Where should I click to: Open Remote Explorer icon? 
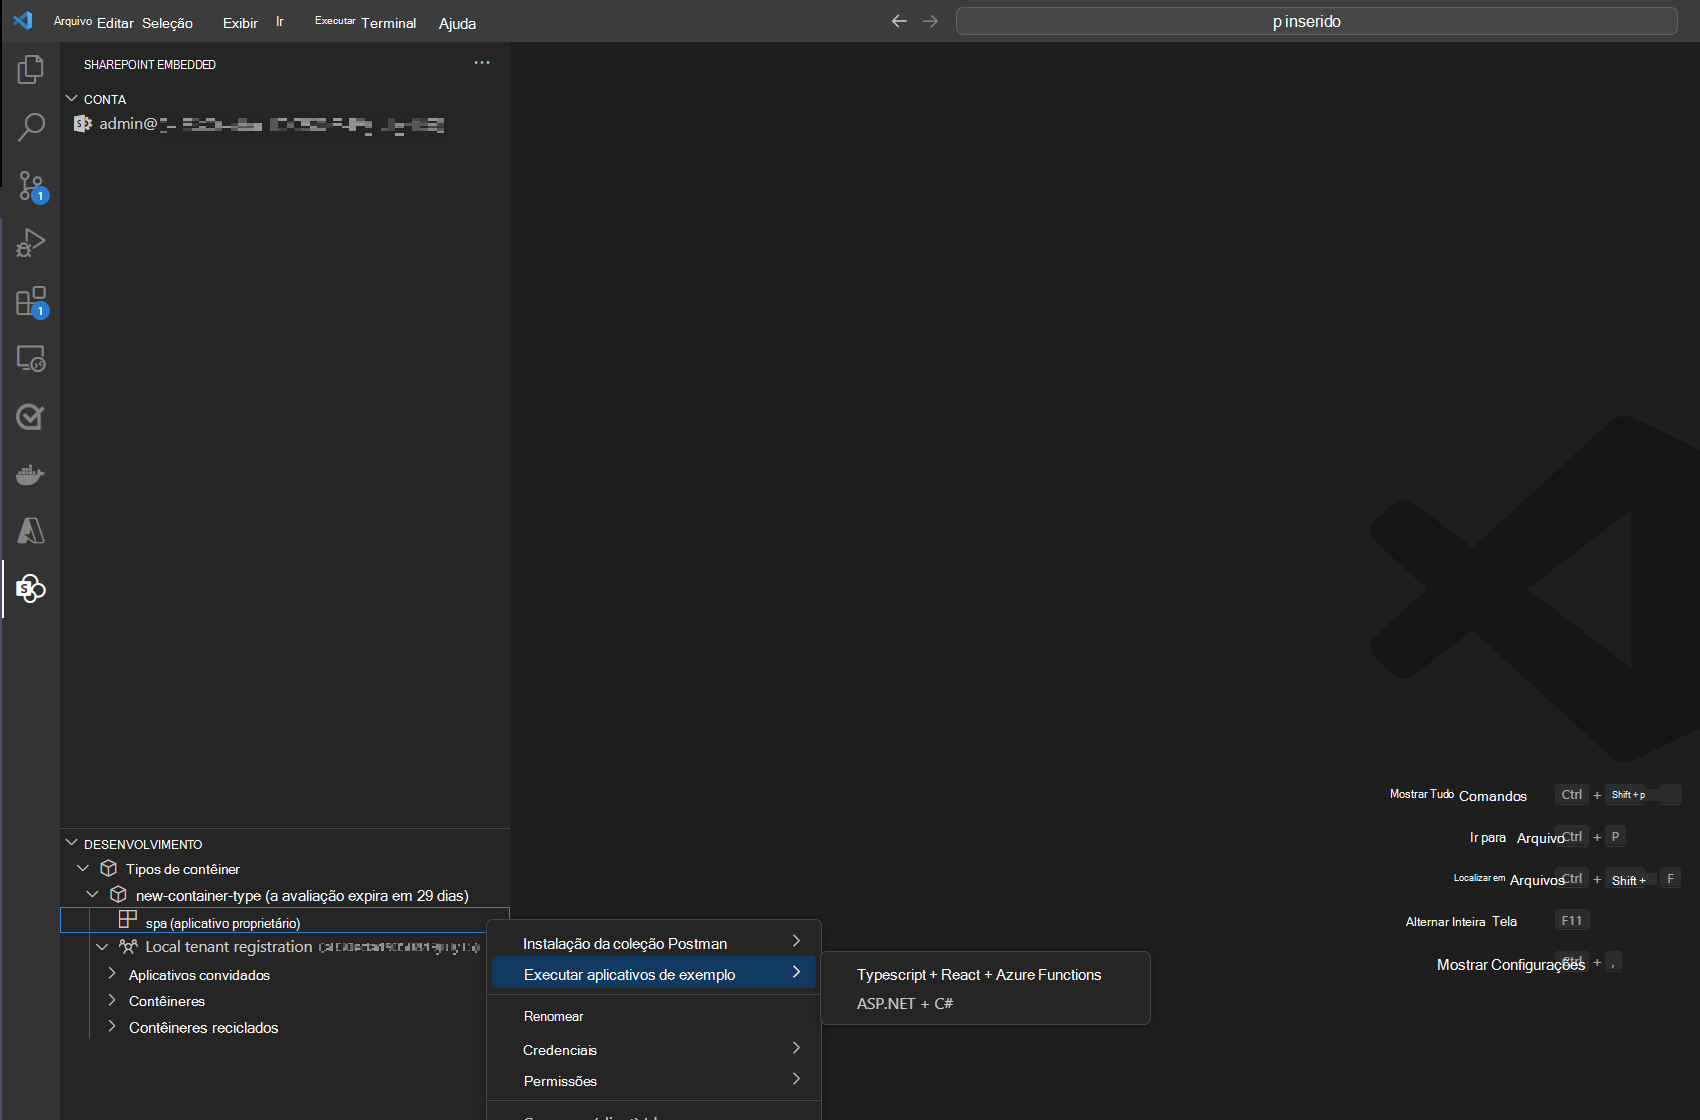pyautogui.click(x=31, y=358)
